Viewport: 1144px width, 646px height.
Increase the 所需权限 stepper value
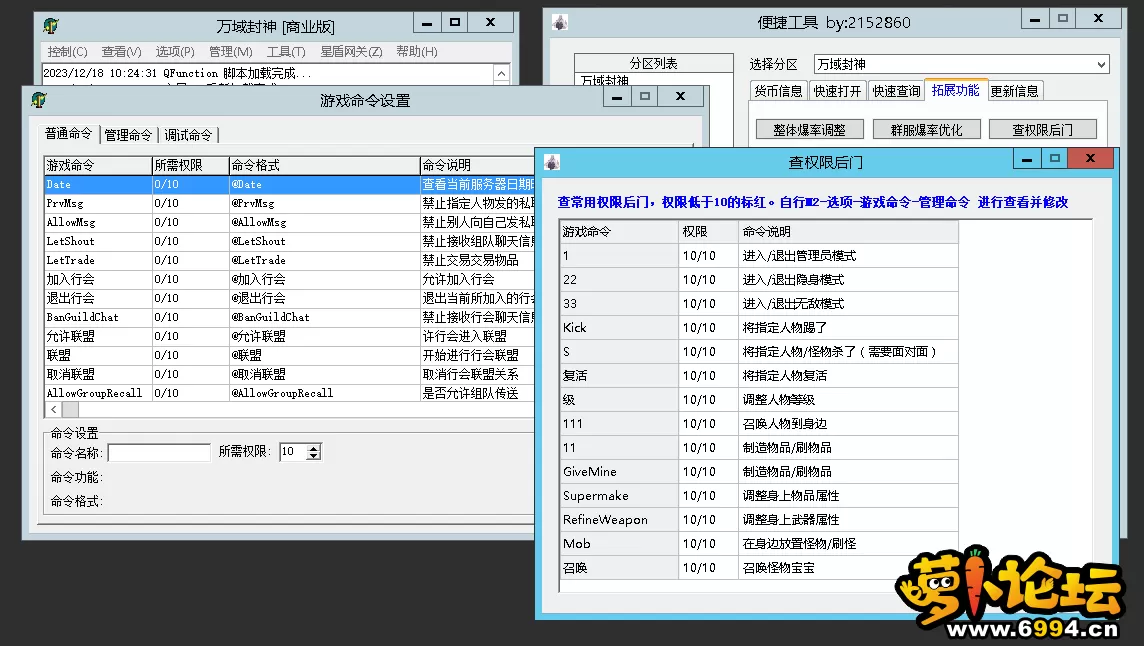point(314,448)
